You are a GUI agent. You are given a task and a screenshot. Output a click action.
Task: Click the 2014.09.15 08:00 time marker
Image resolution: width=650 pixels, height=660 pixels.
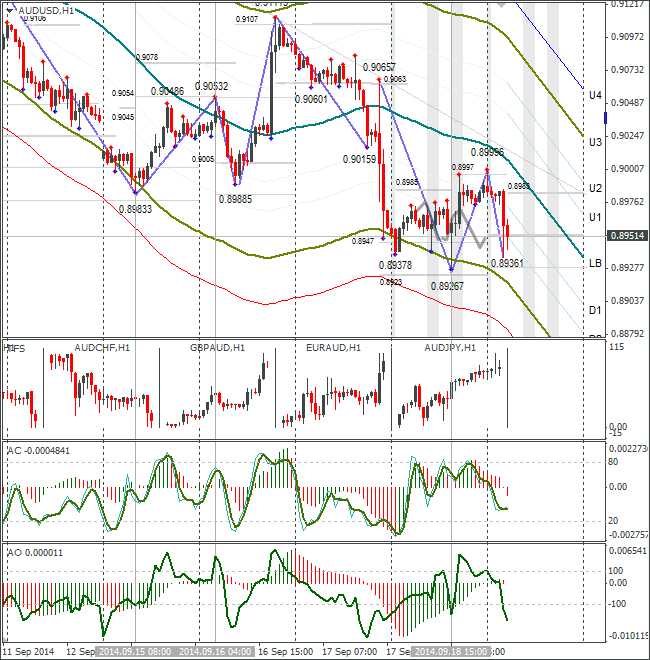point(135,652)
